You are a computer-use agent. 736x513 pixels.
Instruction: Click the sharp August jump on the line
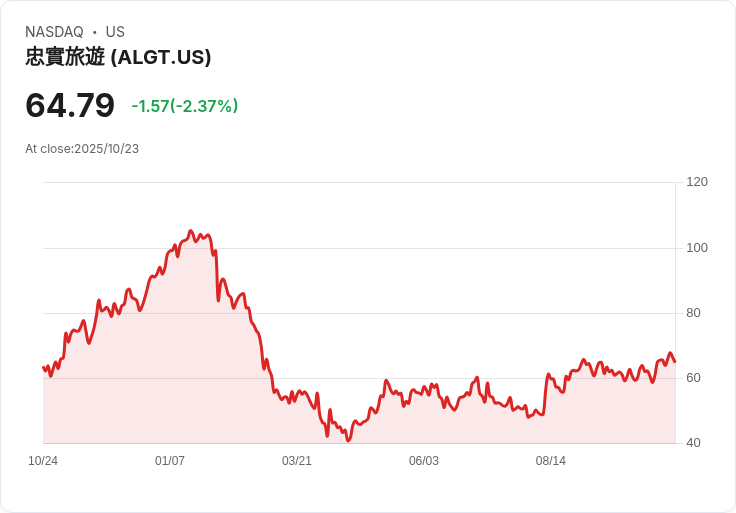(545, 394)
